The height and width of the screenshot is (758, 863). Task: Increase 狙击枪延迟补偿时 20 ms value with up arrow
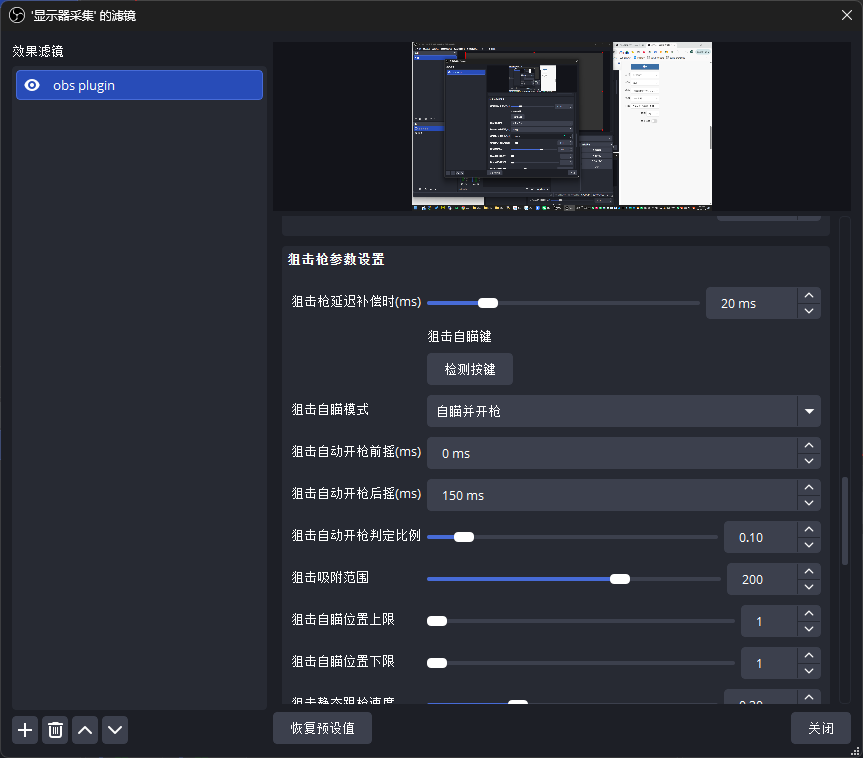809,296
